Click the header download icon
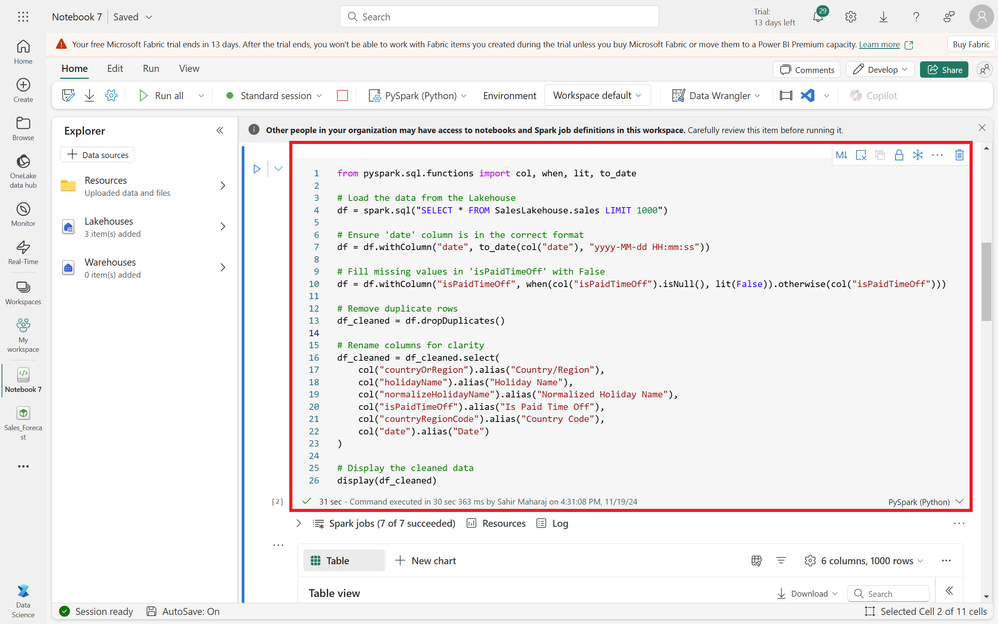This screenshot has height=624, width=998. click(x=883, y=17)
